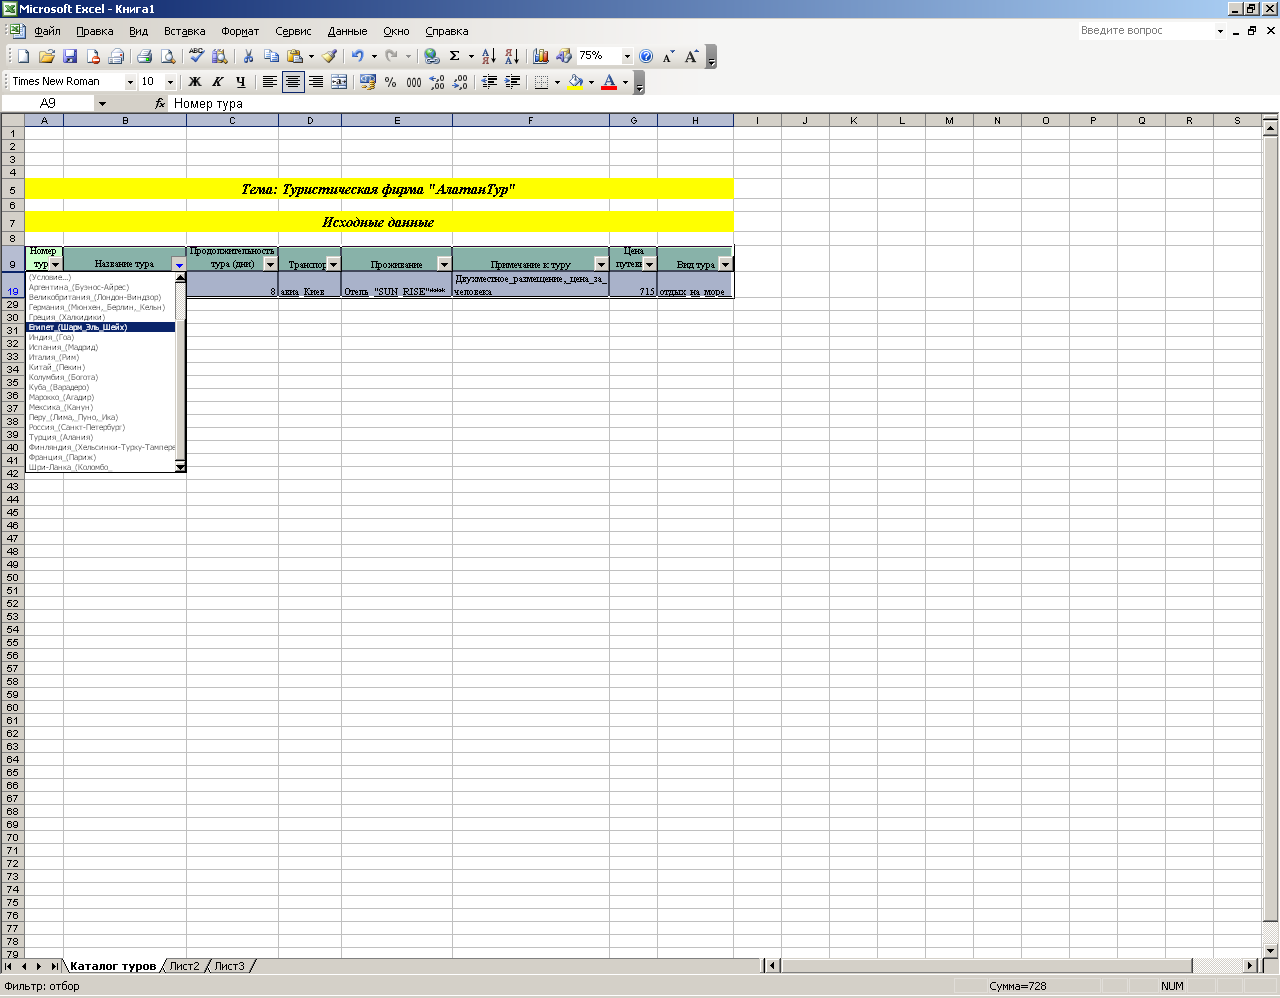Click the fill color bucket swatch
The height and width of the screenshot is (998, 1280).
(575, 82)
